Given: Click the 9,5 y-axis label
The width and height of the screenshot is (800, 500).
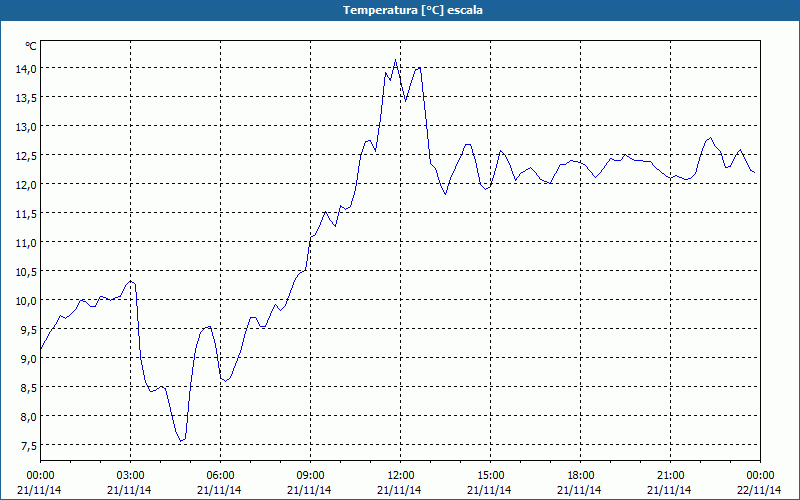Looking at the screenshot, I should pos(28,330).
